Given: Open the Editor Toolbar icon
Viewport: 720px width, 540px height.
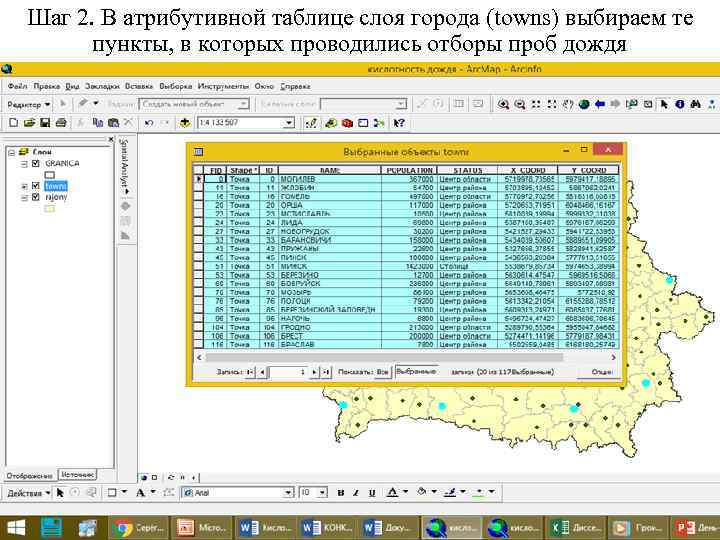Looking at the screenshot, I should click(311, 122).
